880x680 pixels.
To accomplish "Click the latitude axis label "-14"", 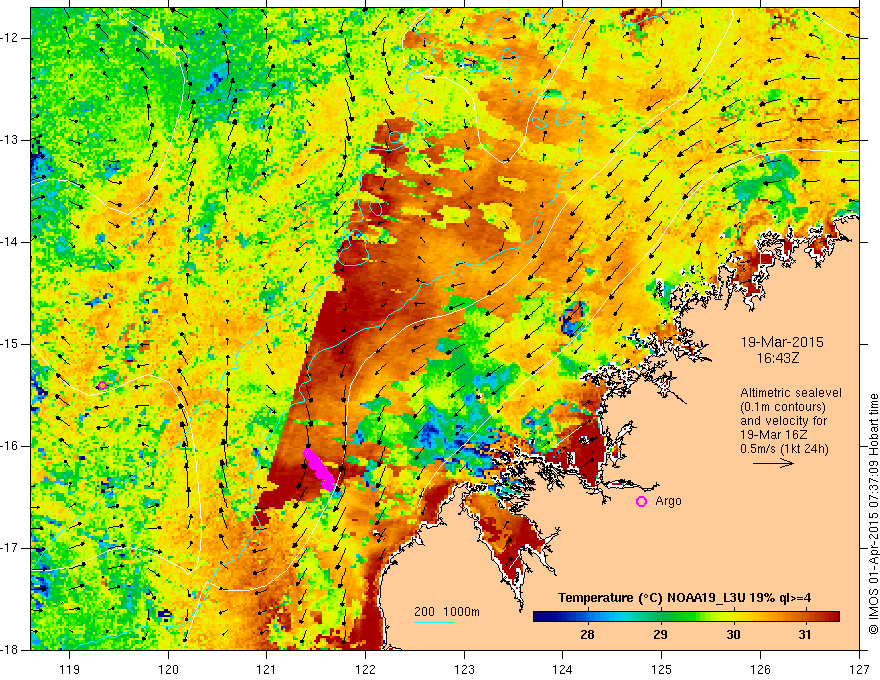I will [11, 242].
